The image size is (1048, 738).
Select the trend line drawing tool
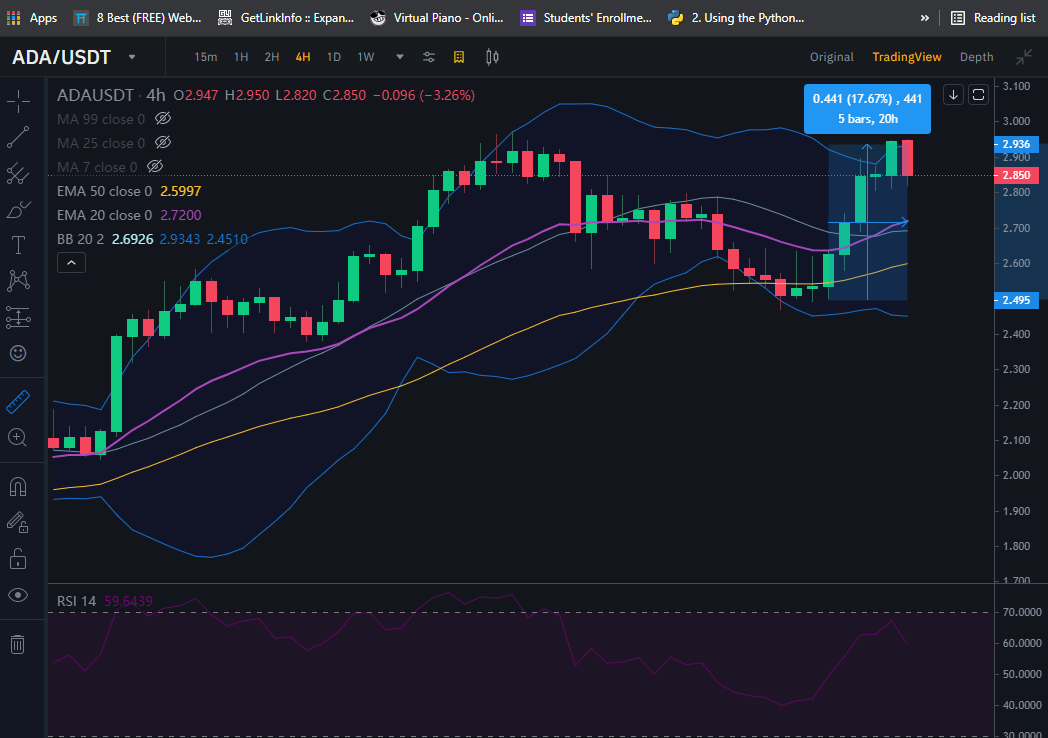18,137
